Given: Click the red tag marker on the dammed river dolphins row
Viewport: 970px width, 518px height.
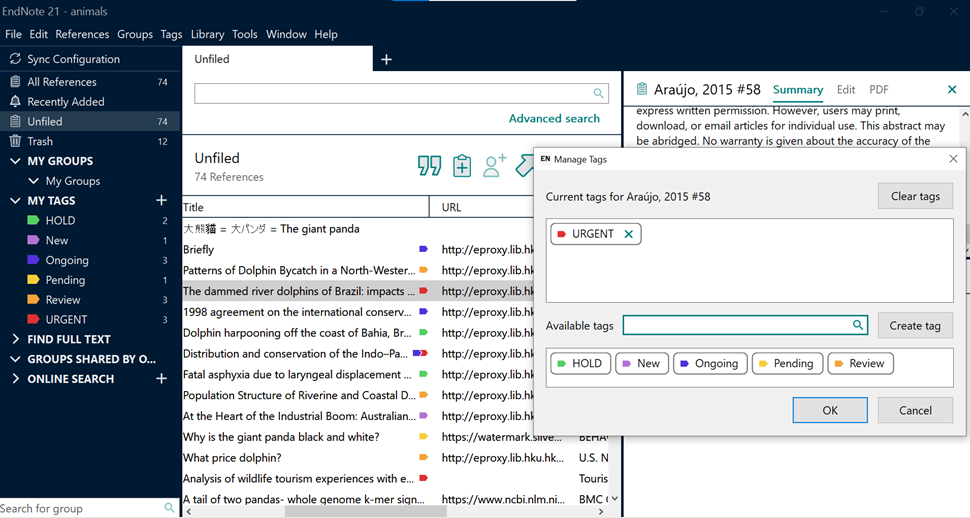Looking at the screenshot, I should (424, 290).
